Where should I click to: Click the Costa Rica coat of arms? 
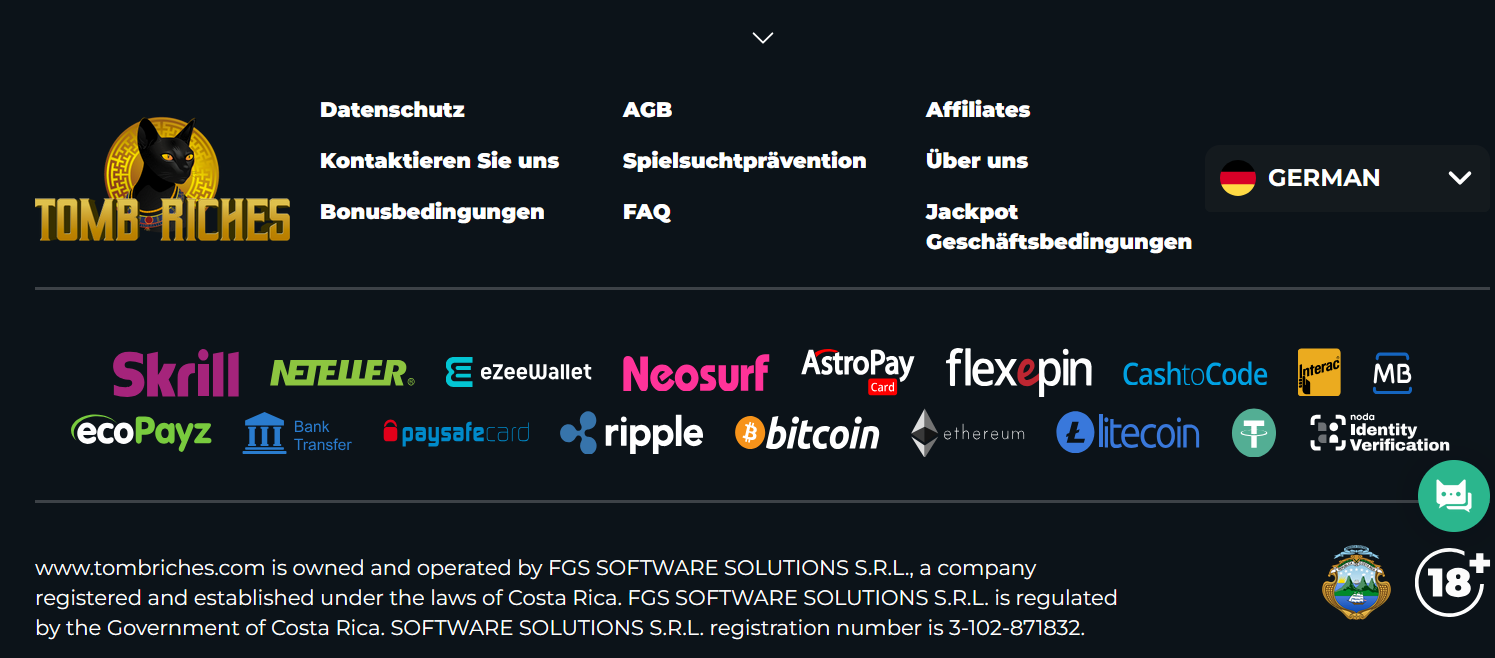(1355, 582)
